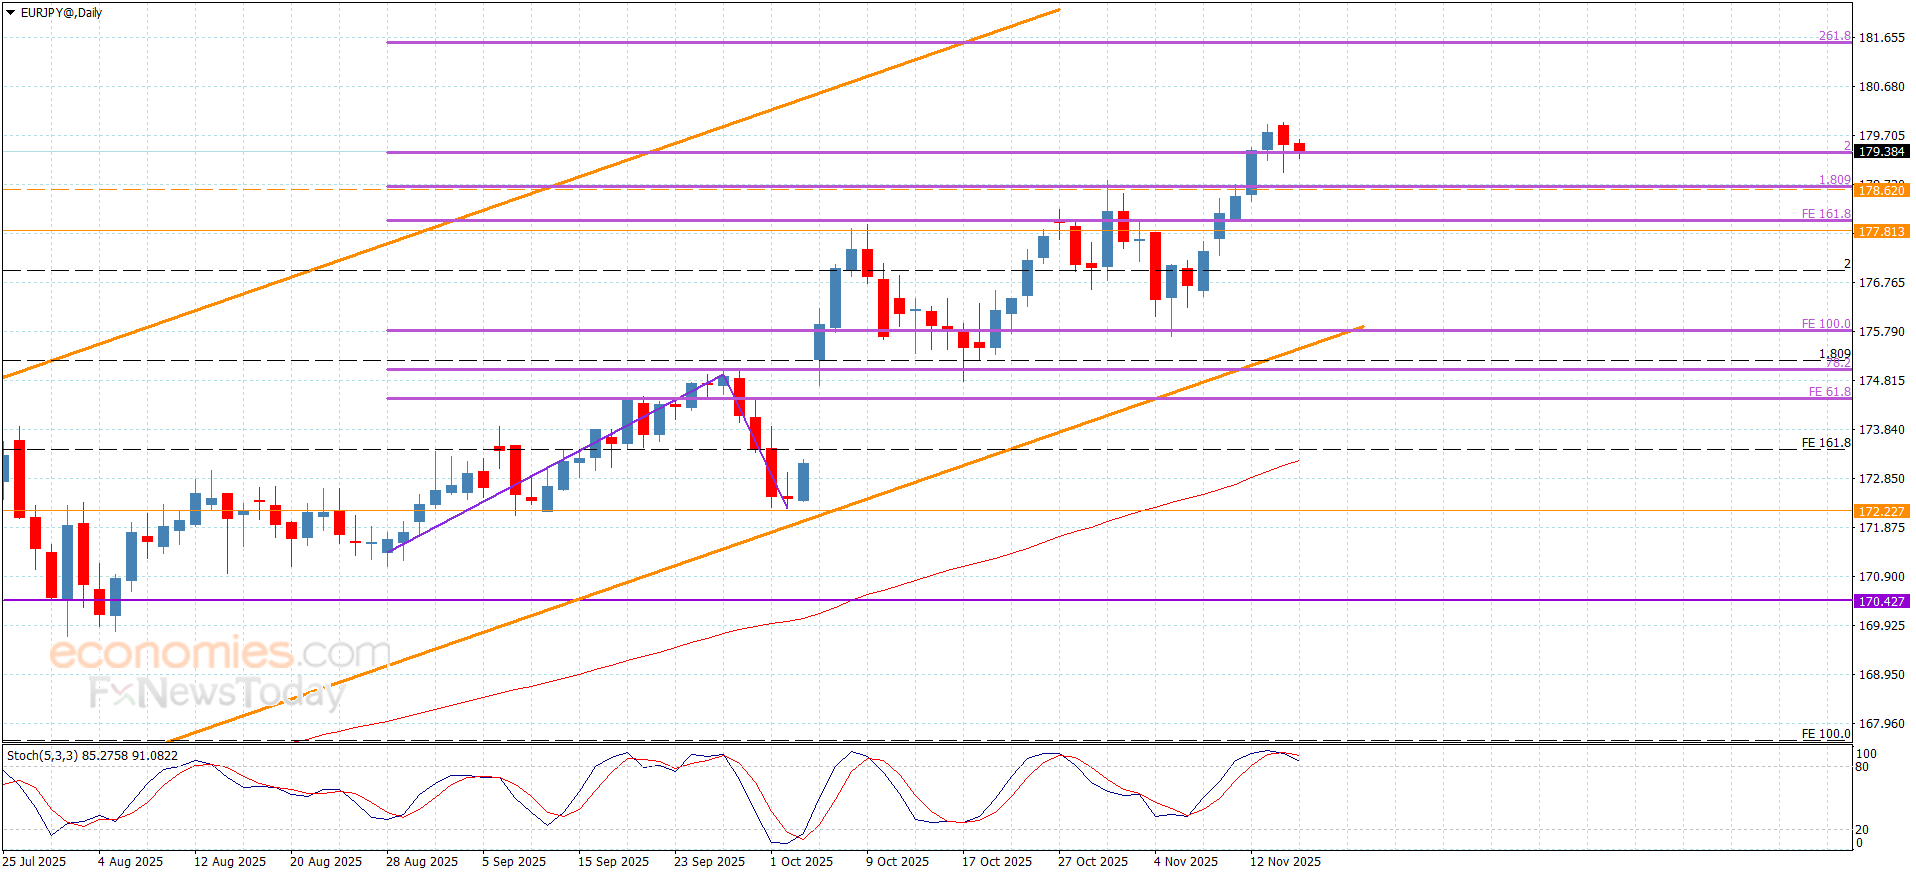Image resolution: width=1916 pixels, height=874 pixels.
Task: Click the most recent red candle
Action: pyautogui.click(x=1299, y=147)
